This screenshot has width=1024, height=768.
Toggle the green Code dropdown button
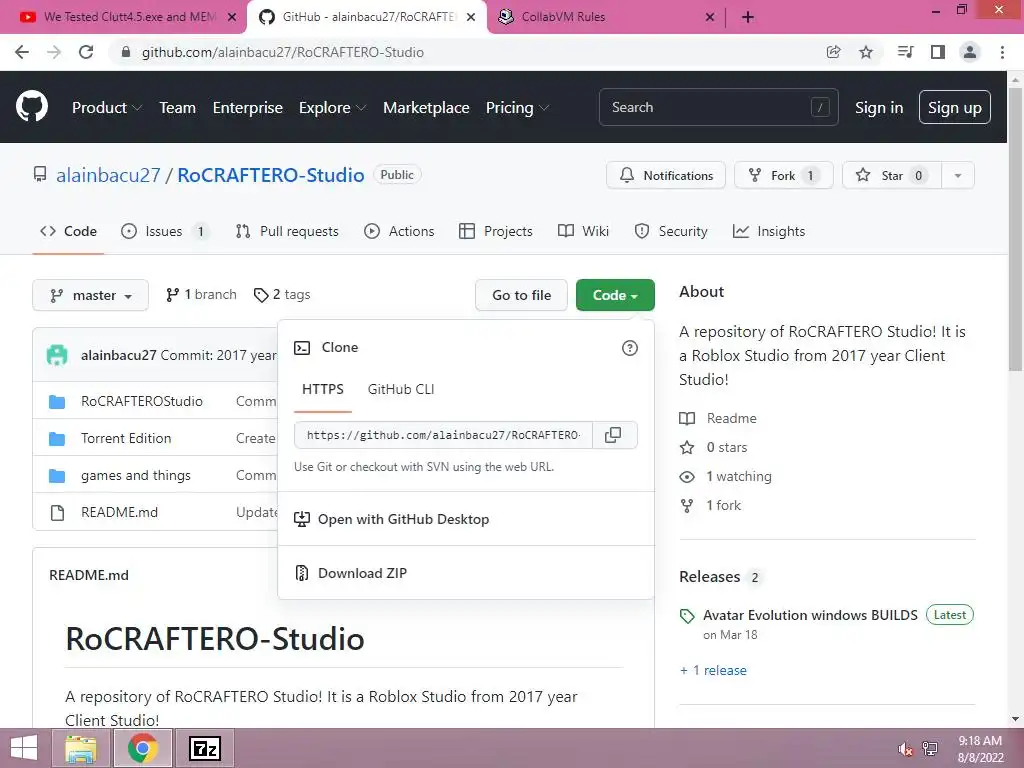point(615,295)
